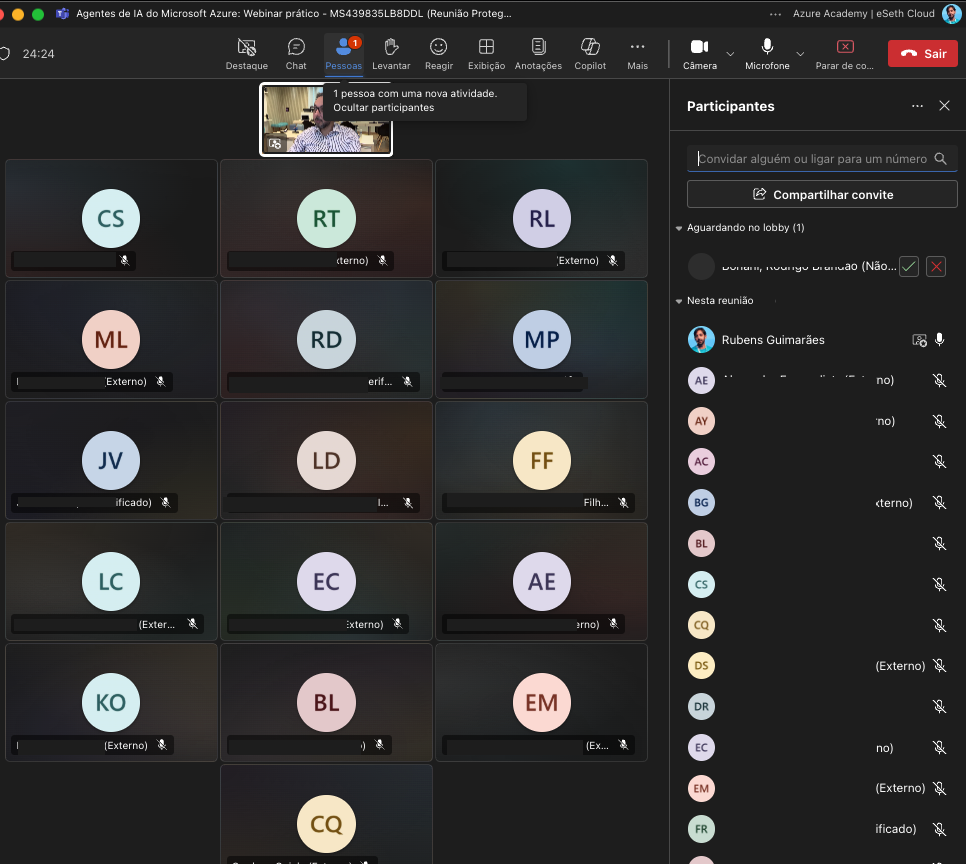Click the red Sair leave button
The width and height of the screenshot is (966, 864).
(x=922, y=54)
